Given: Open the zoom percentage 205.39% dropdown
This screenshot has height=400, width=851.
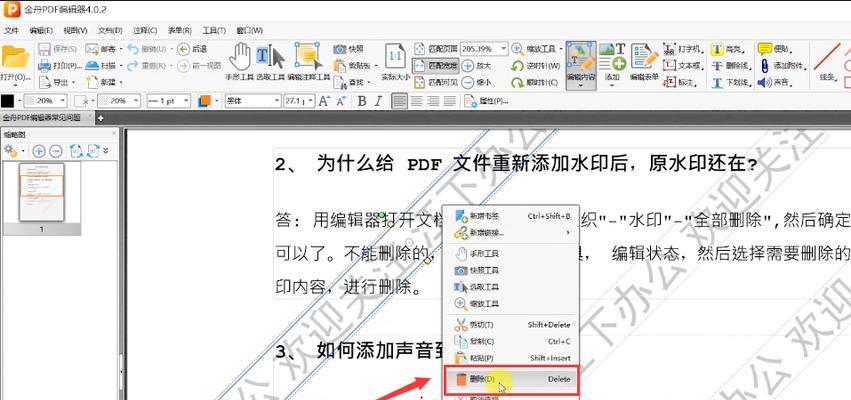Looking at the screenshot, I should coord(503,49).
